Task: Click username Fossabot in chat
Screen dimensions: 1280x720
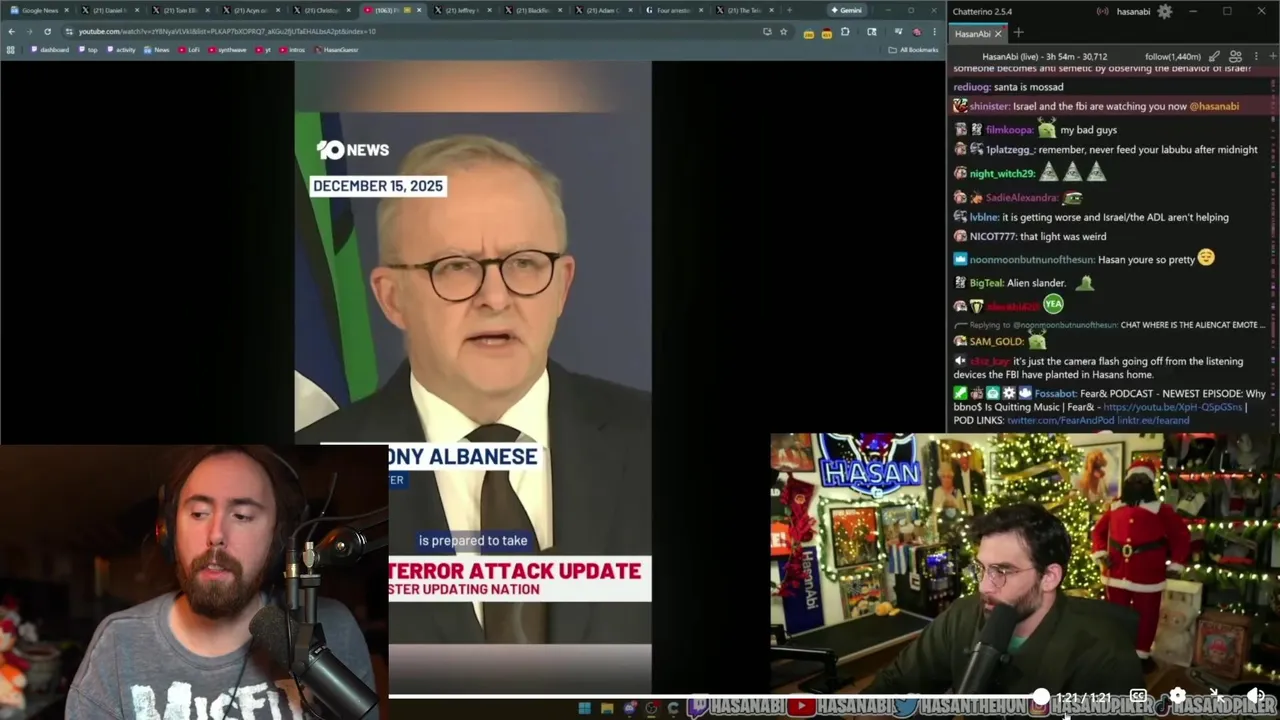Action: tap(1056, 394)
